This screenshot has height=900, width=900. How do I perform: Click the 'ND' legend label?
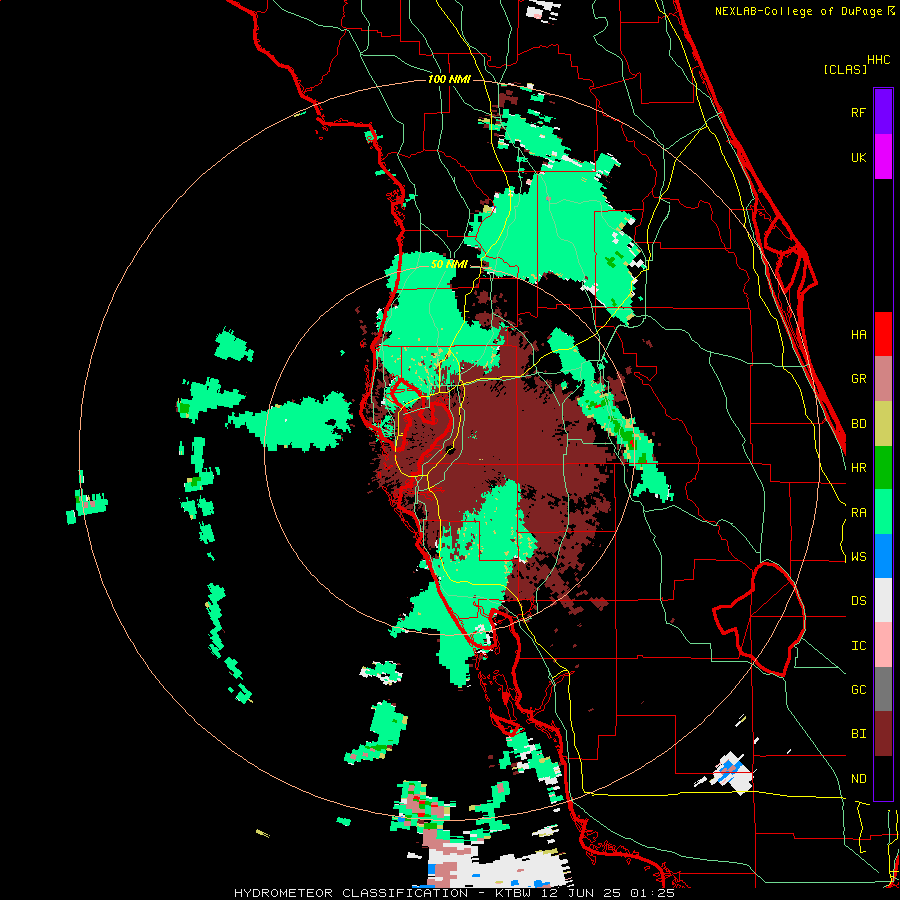[x=858, y=779]
